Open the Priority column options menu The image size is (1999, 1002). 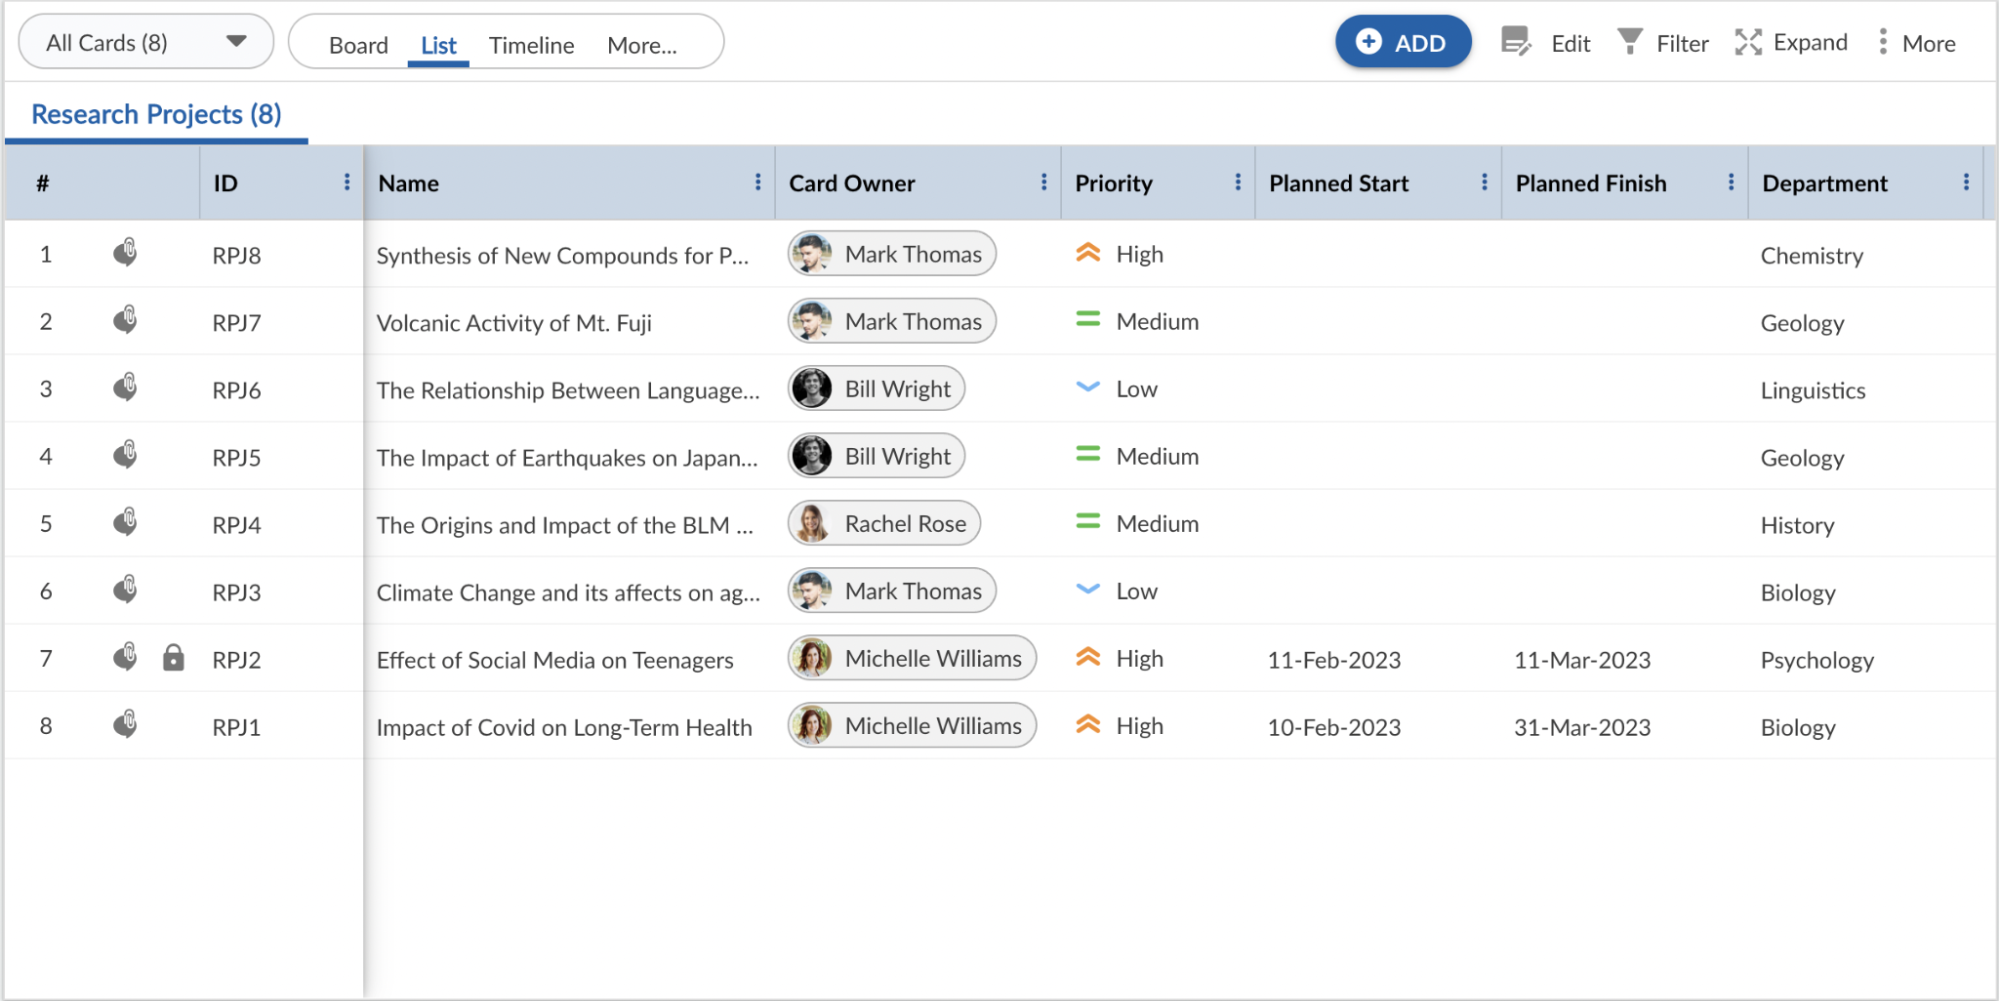(x=1238, y=183)
